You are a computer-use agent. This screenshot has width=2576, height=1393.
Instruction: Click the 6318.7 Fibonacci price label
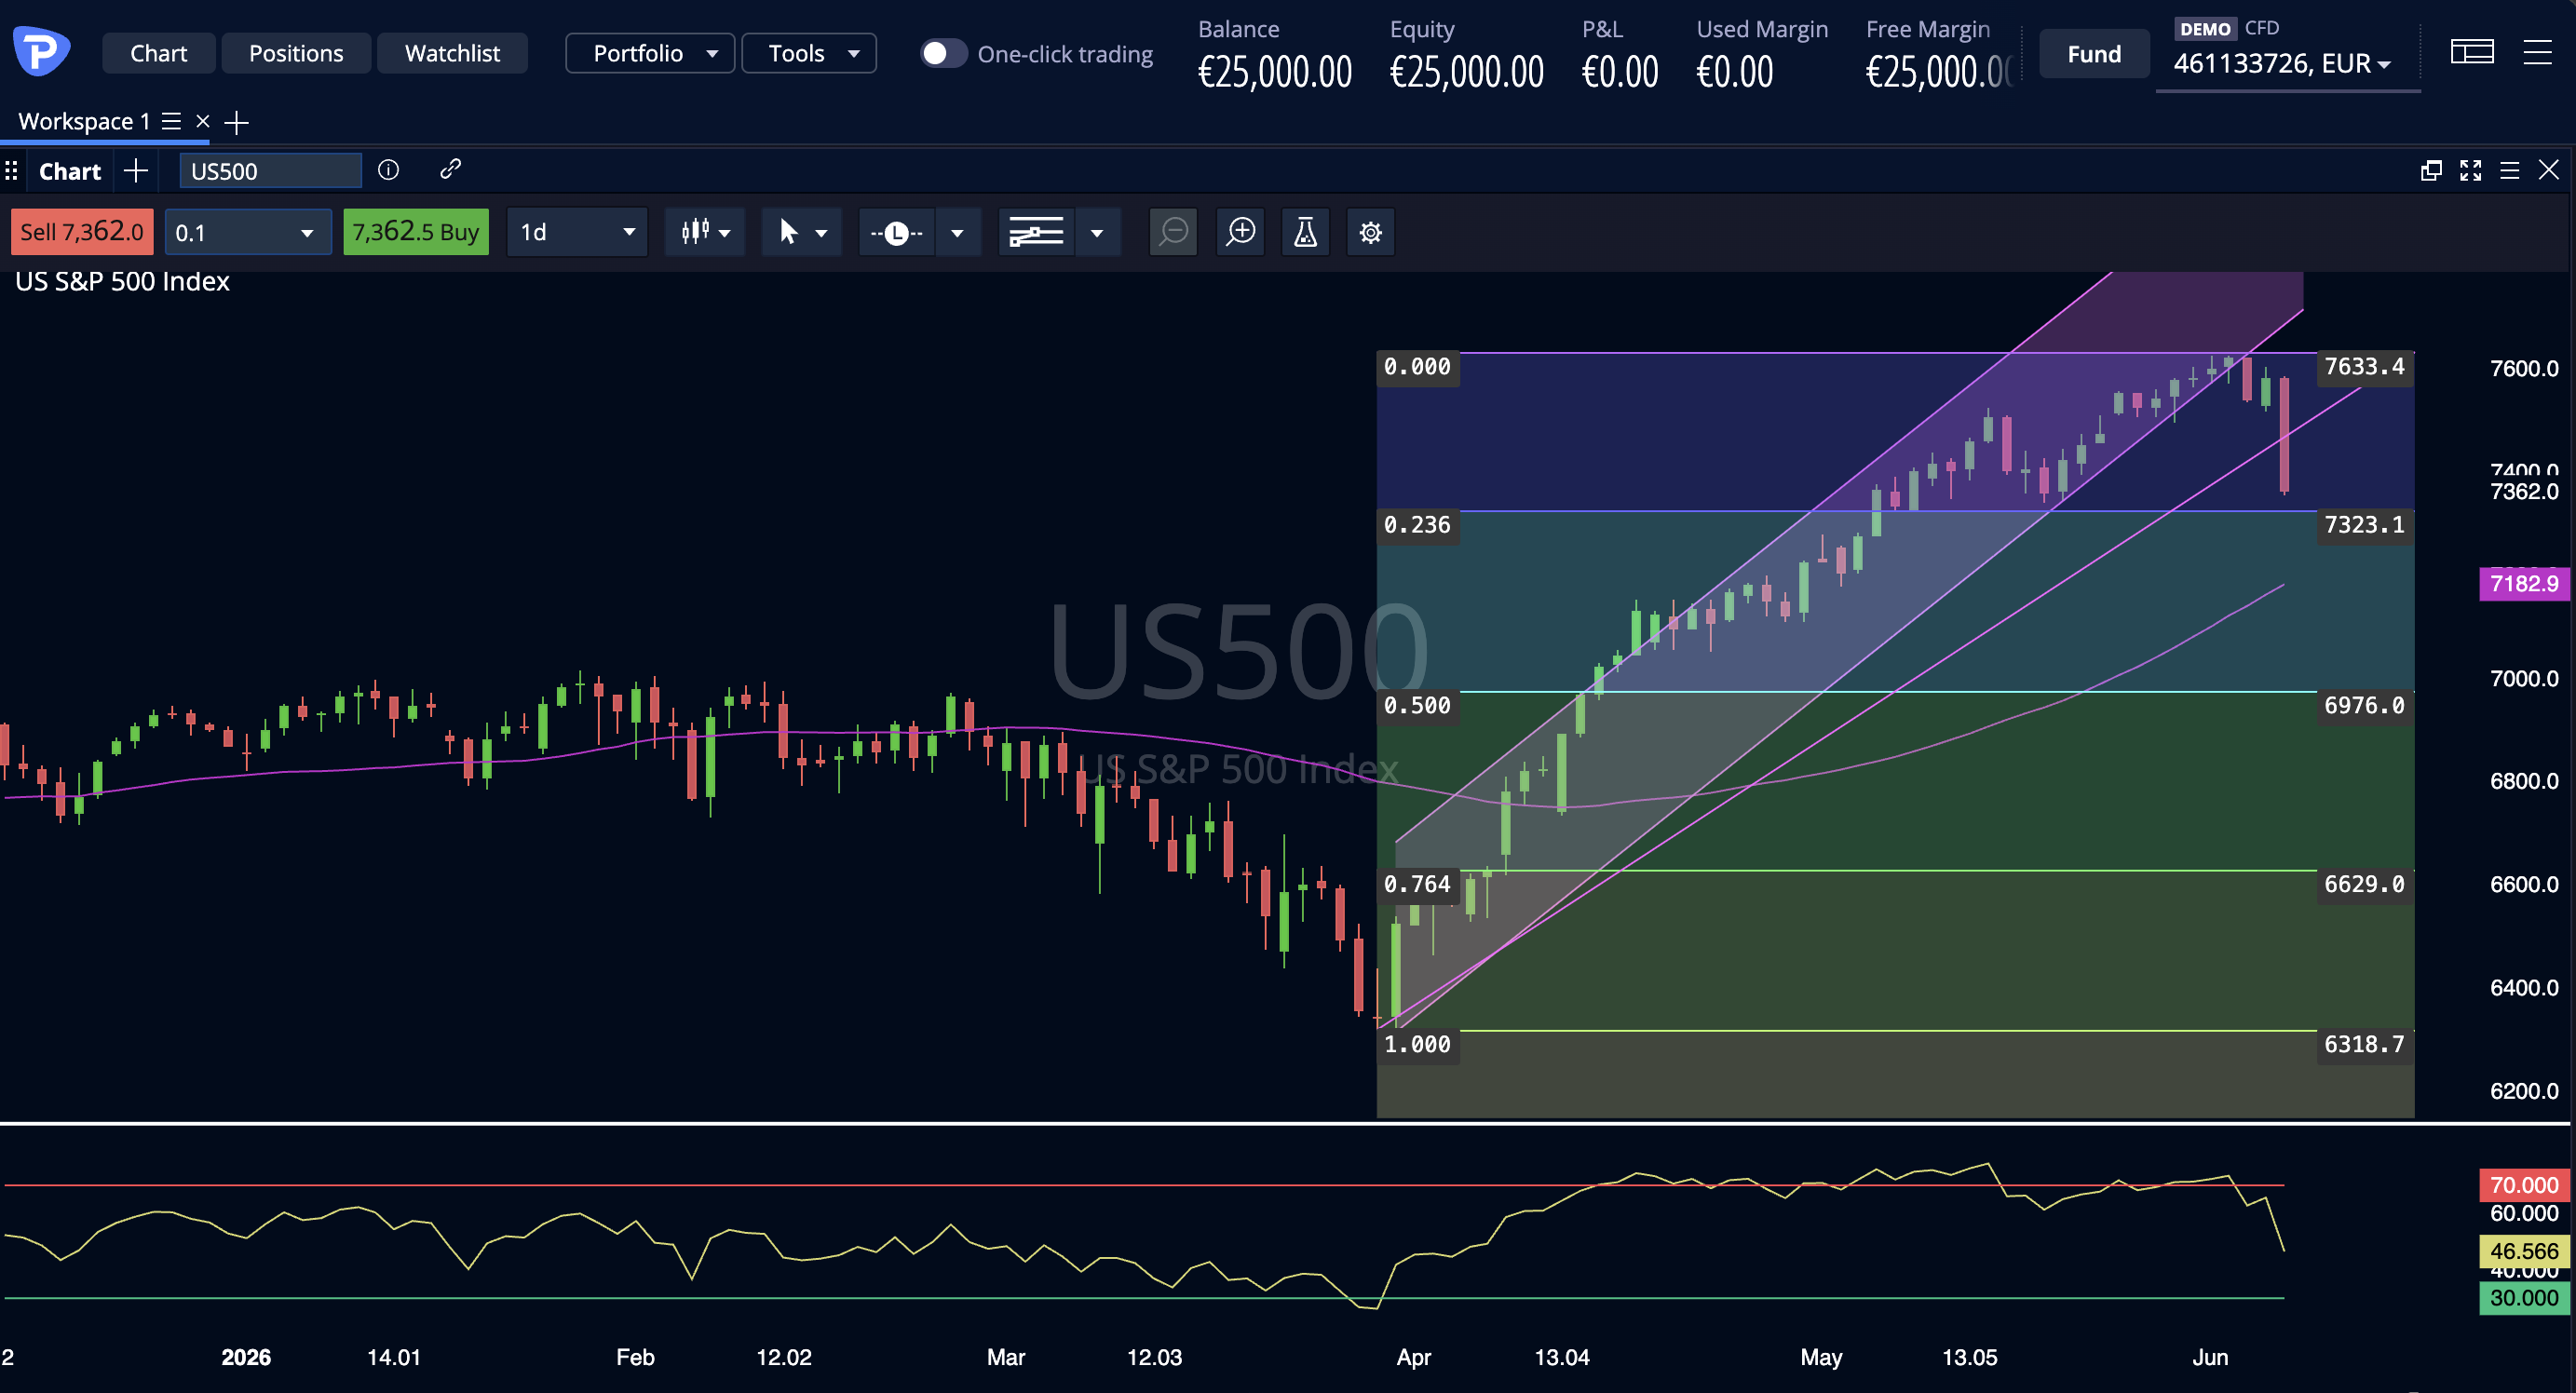click(2364, 1045)
